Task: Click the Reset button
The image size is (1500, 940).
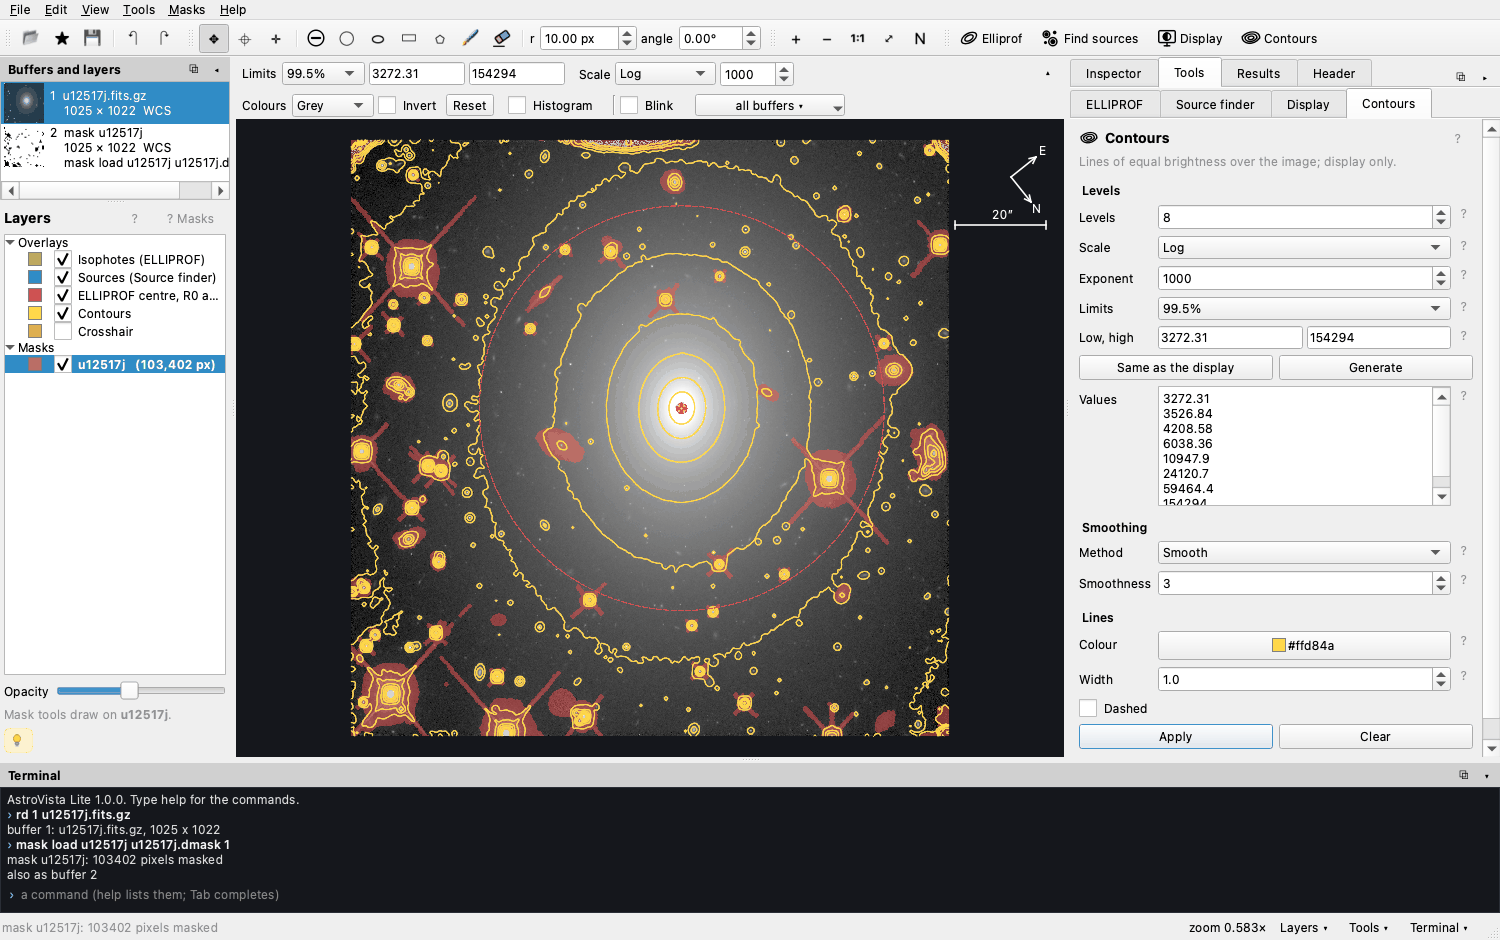Action: click(470, 105)
